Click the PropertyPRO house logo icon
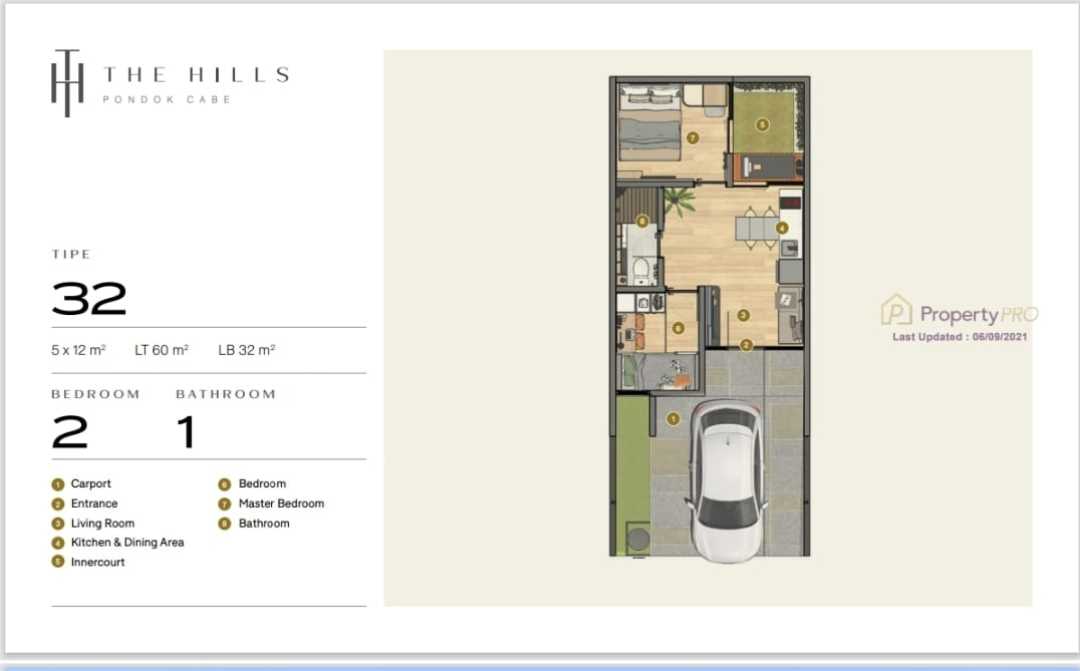Viewport: 1080px width, 671px height. tap(896, 310)
